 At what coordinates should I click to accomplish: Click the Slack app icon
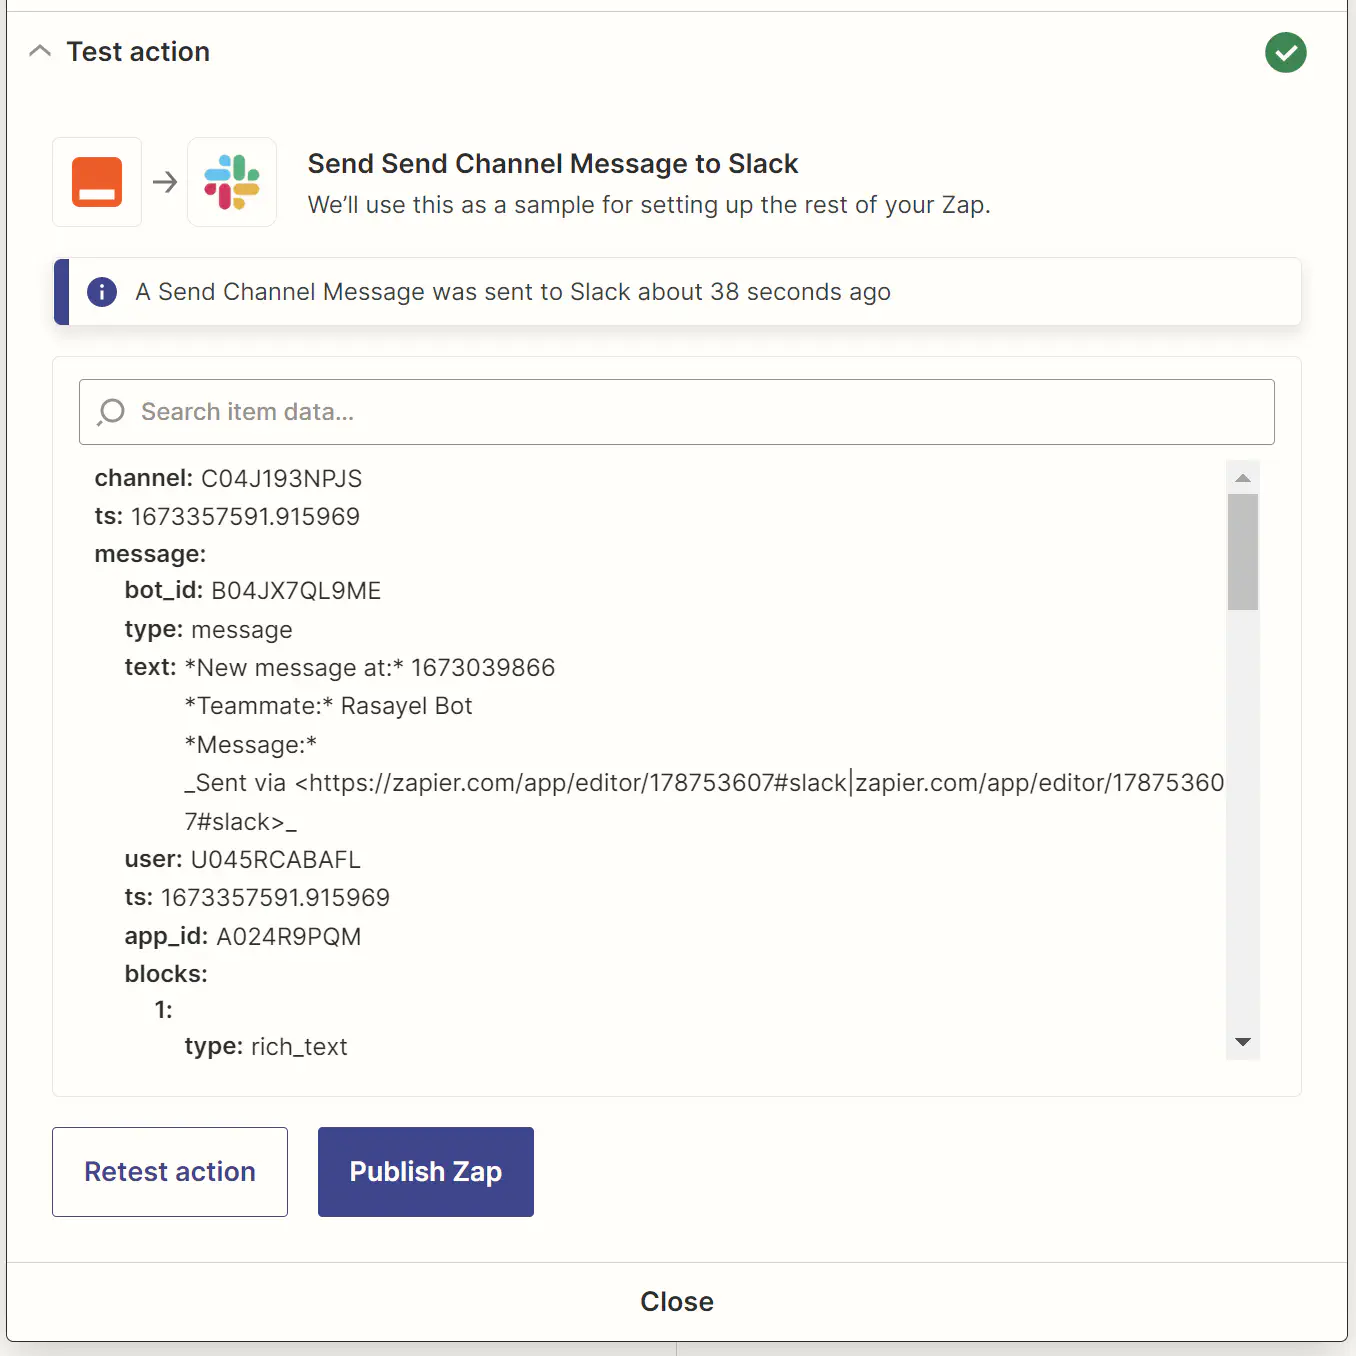[x=232, y=182]
